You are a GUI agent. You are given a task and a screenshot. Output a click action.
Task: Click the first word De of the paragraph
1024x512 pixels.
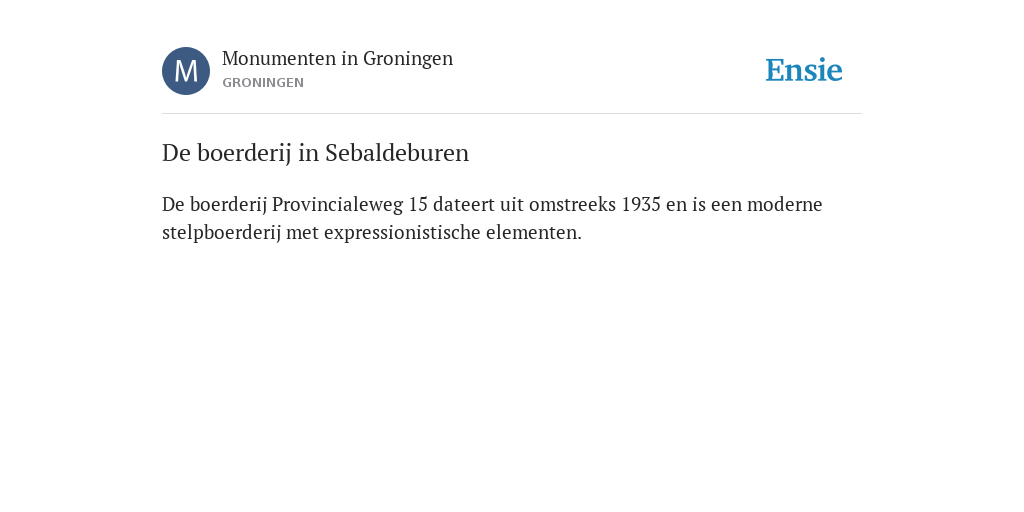[173, 204]
